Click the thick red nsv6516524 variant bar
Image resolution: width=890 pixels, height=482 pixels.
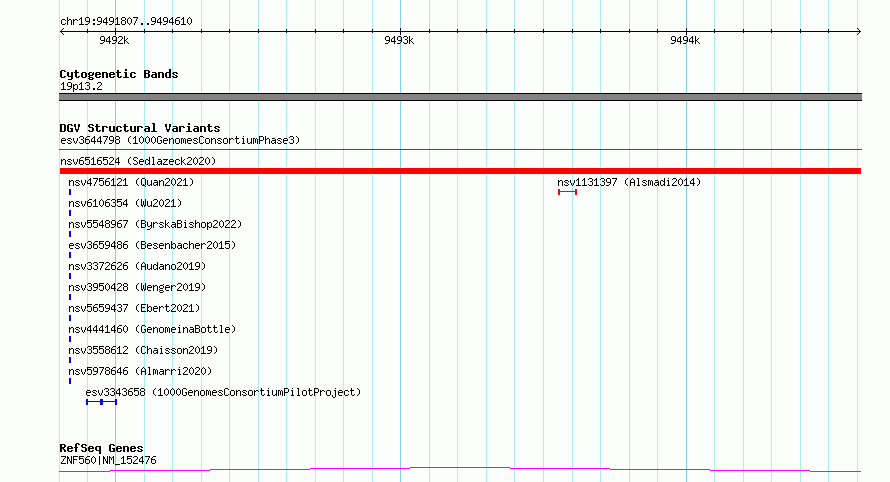point(460,171)
